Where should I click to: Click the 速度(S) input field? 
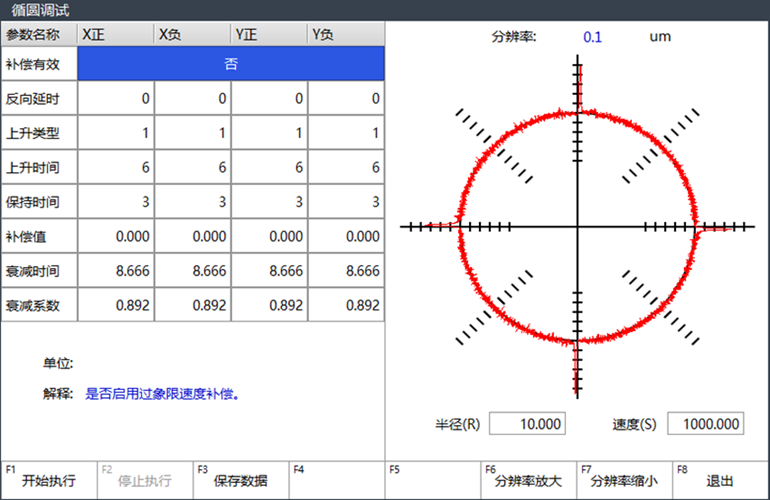point(705,423)
